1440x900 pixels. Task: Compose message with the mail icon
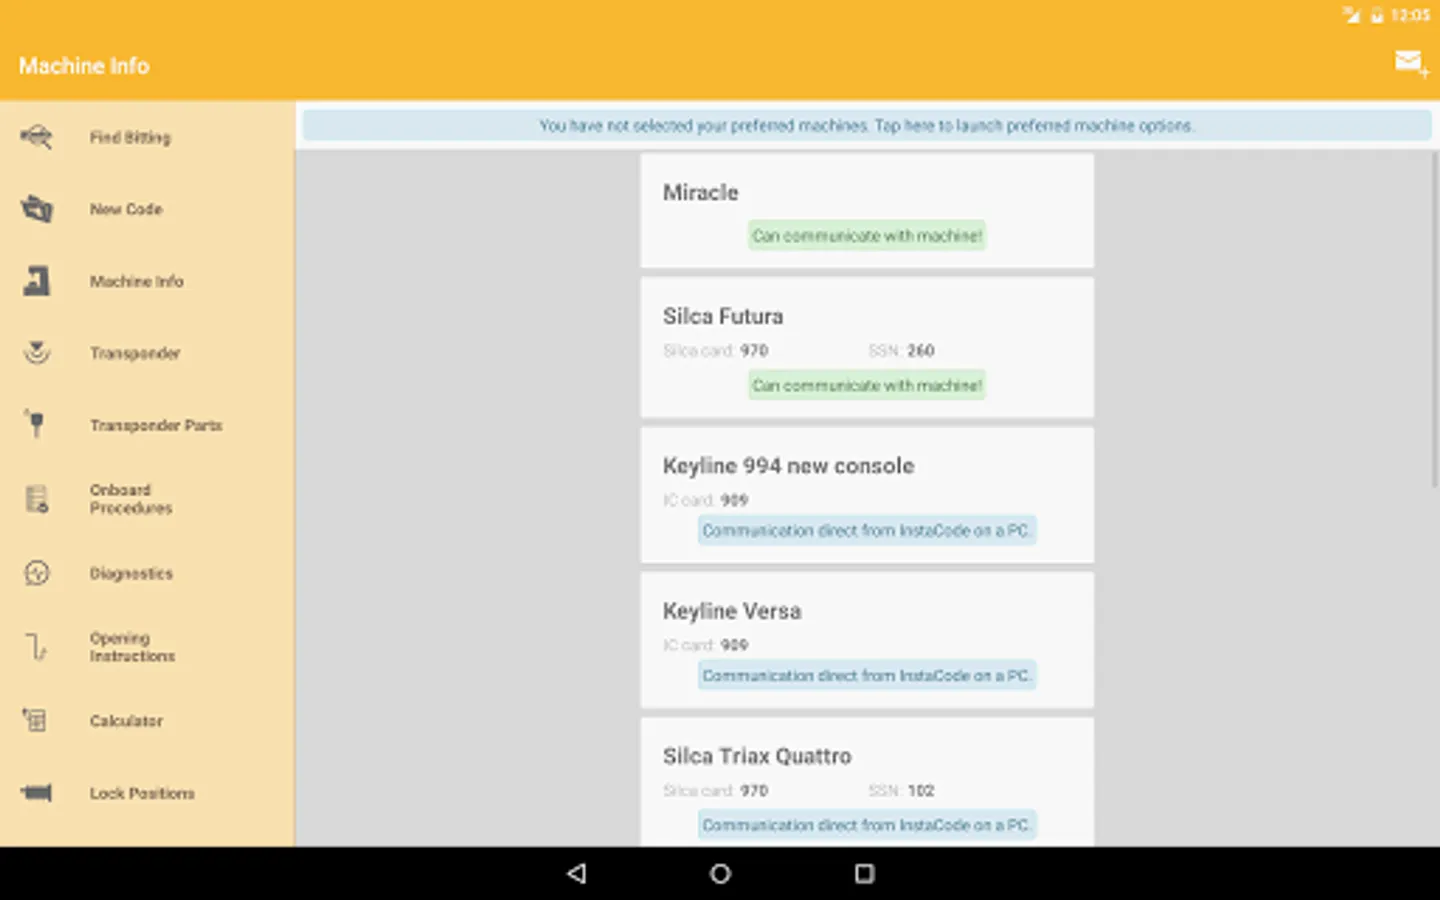point(1410,64)
